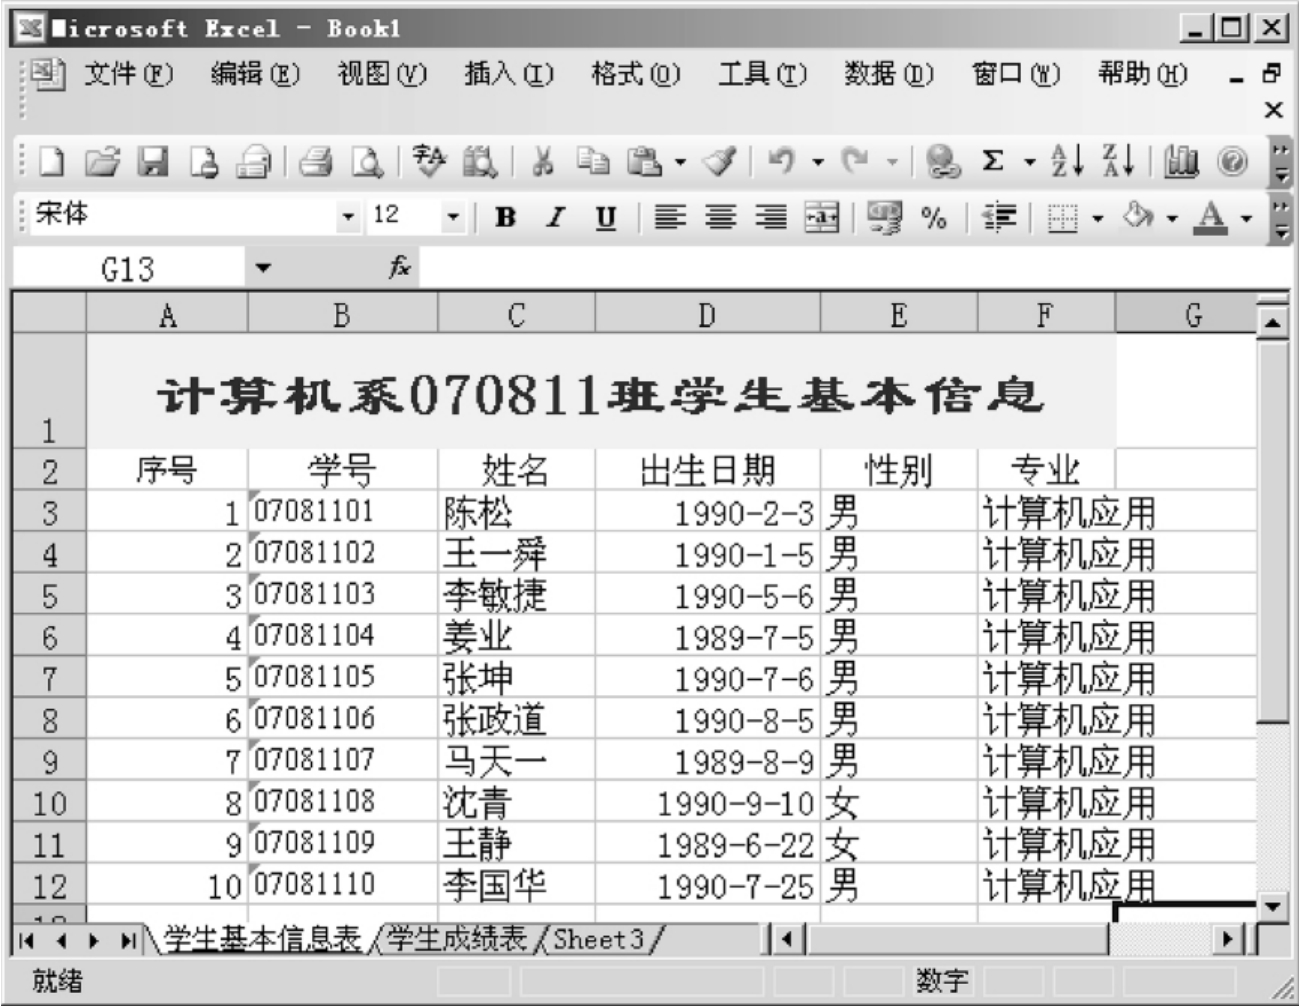The height and width of the screenshot is (1006, 1299).
Task: Open Help with the question mark icon
Action: [x=1232, y=161]
